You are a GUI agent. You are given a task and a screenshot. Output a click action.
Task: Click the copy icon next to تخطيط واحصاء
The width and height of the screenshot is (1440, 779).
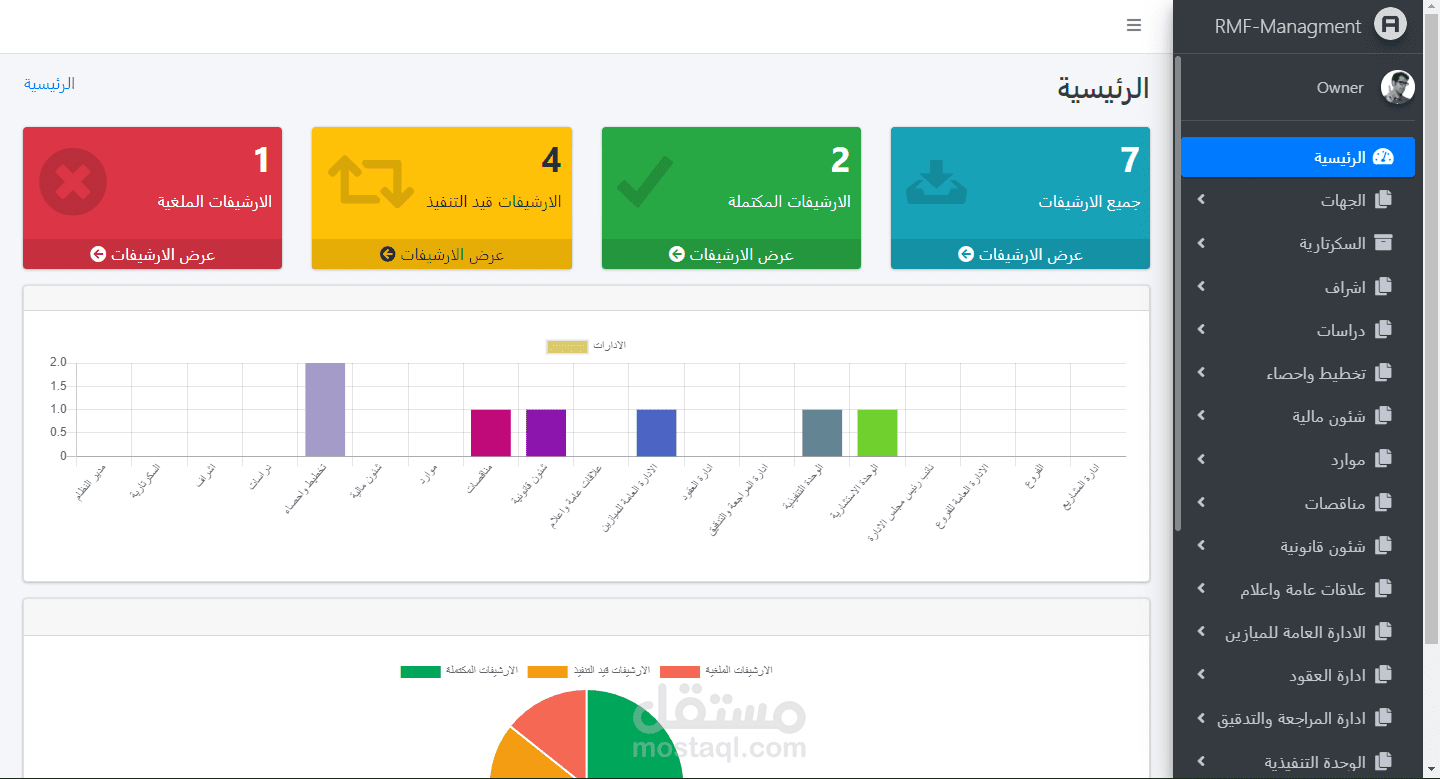point(1384,373)
